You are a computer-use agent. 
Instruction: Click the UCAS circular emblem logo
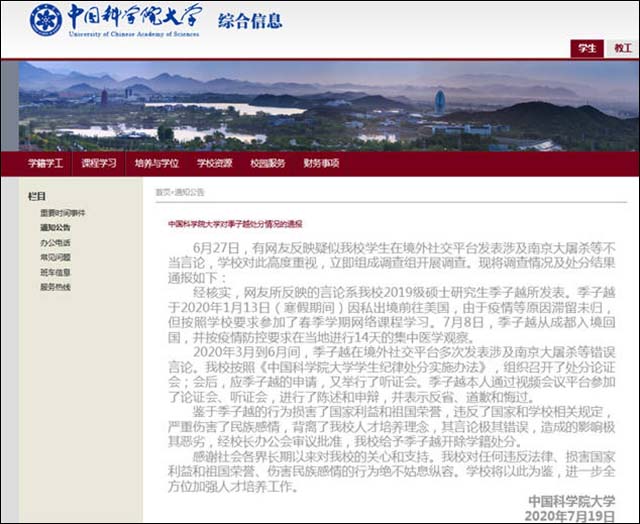(46, 20)
